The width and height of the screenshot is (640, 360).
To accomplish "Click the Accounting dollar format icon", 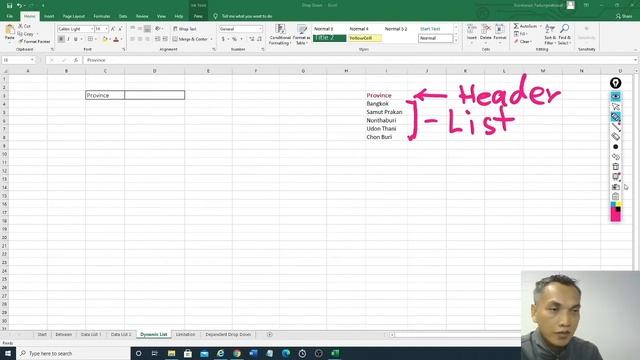I will (x=223, y=39).
